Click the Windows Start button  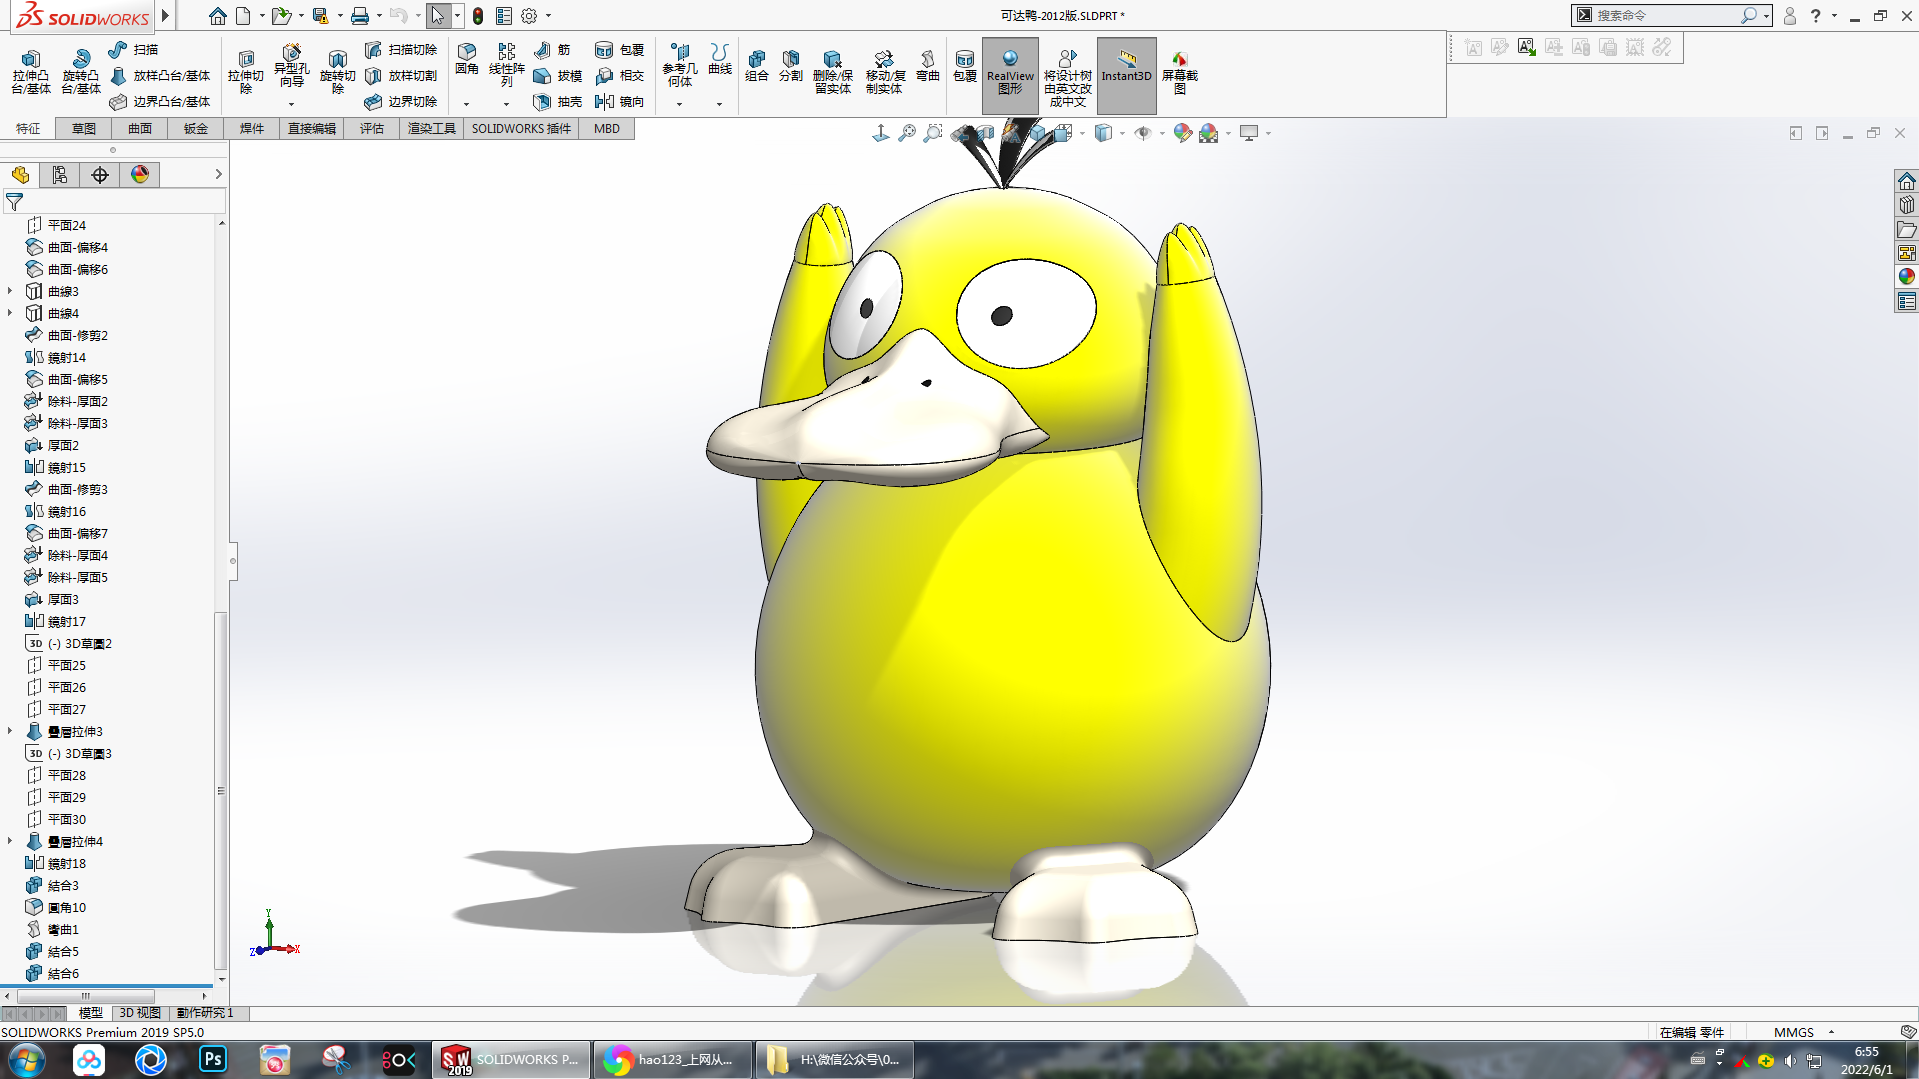tap(27, 1059)
